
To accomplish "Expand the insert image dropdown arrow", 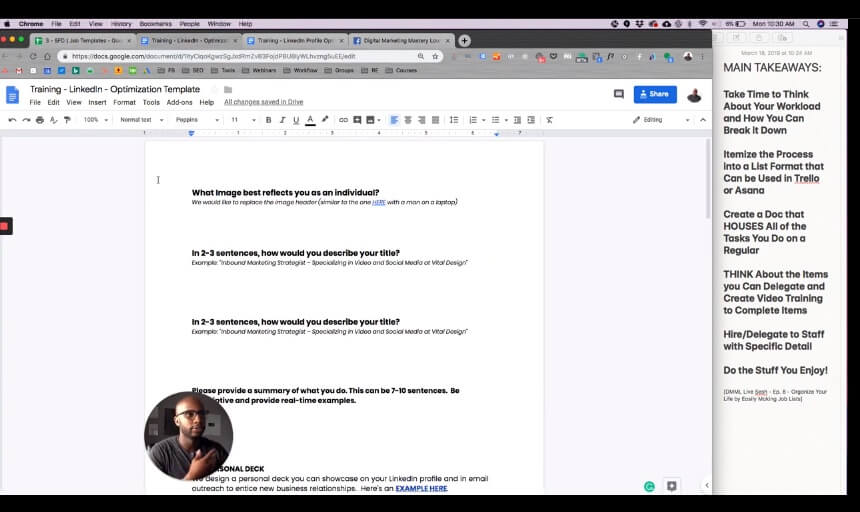I will pos(378,120).
